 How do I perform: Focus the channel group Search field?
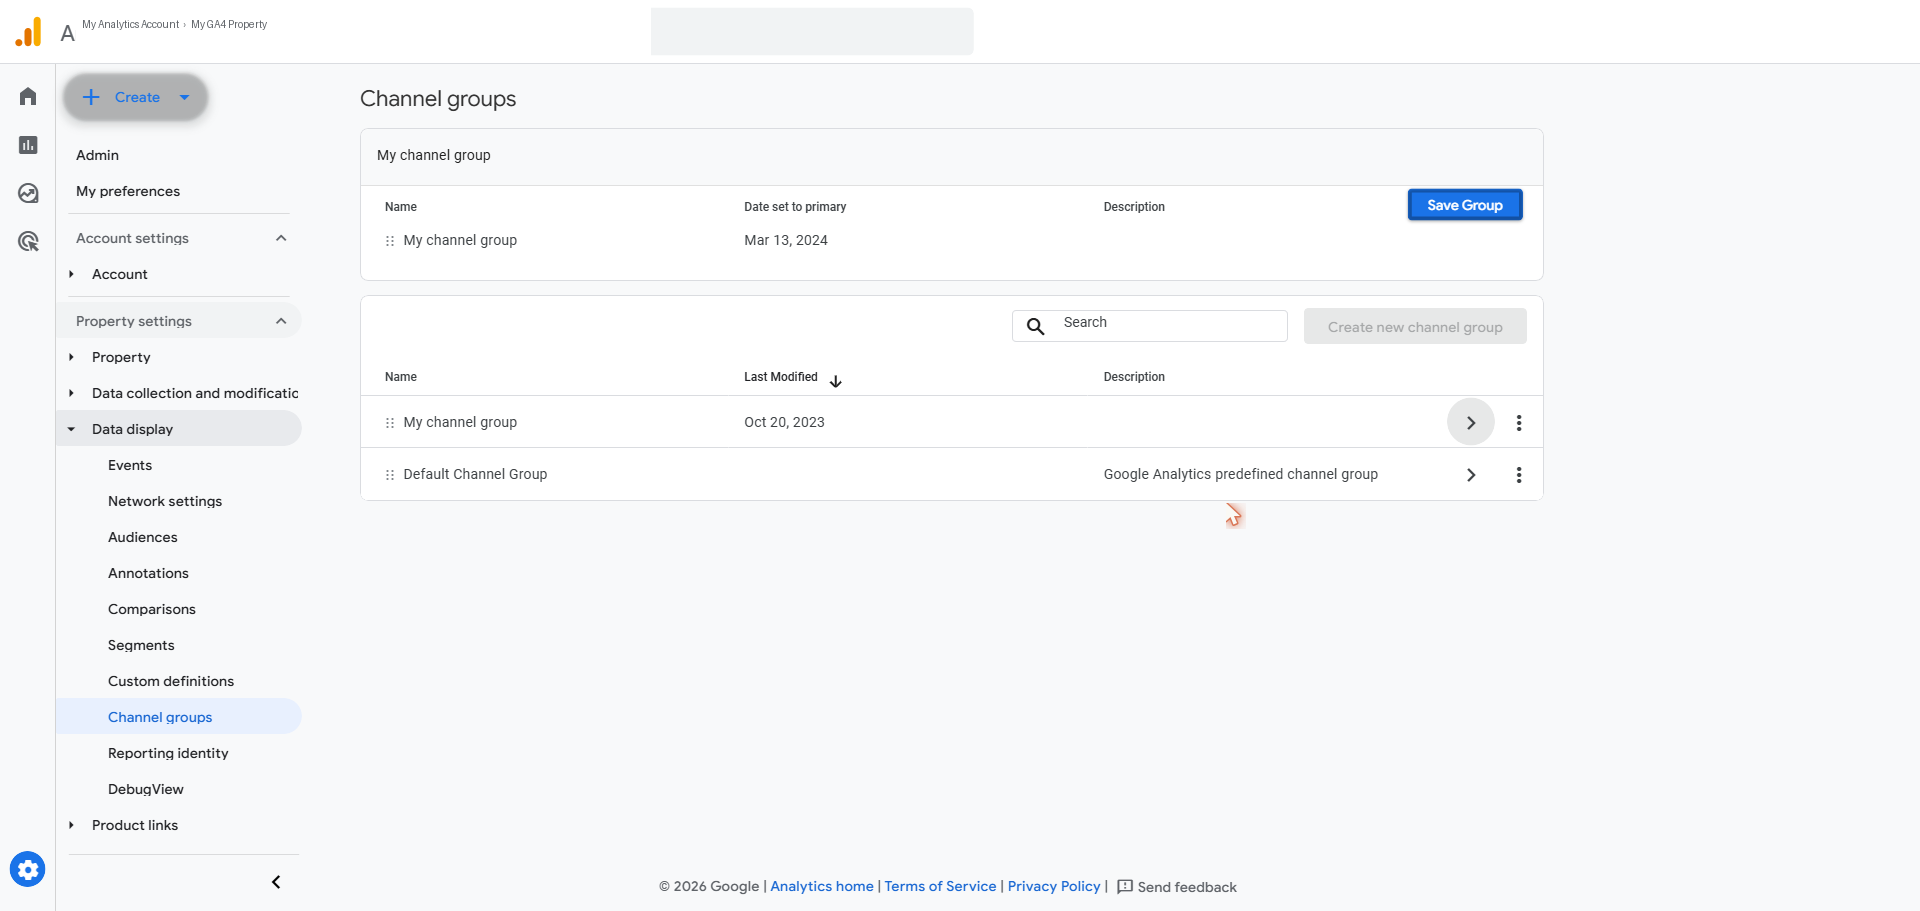(x=1150, y=326)
